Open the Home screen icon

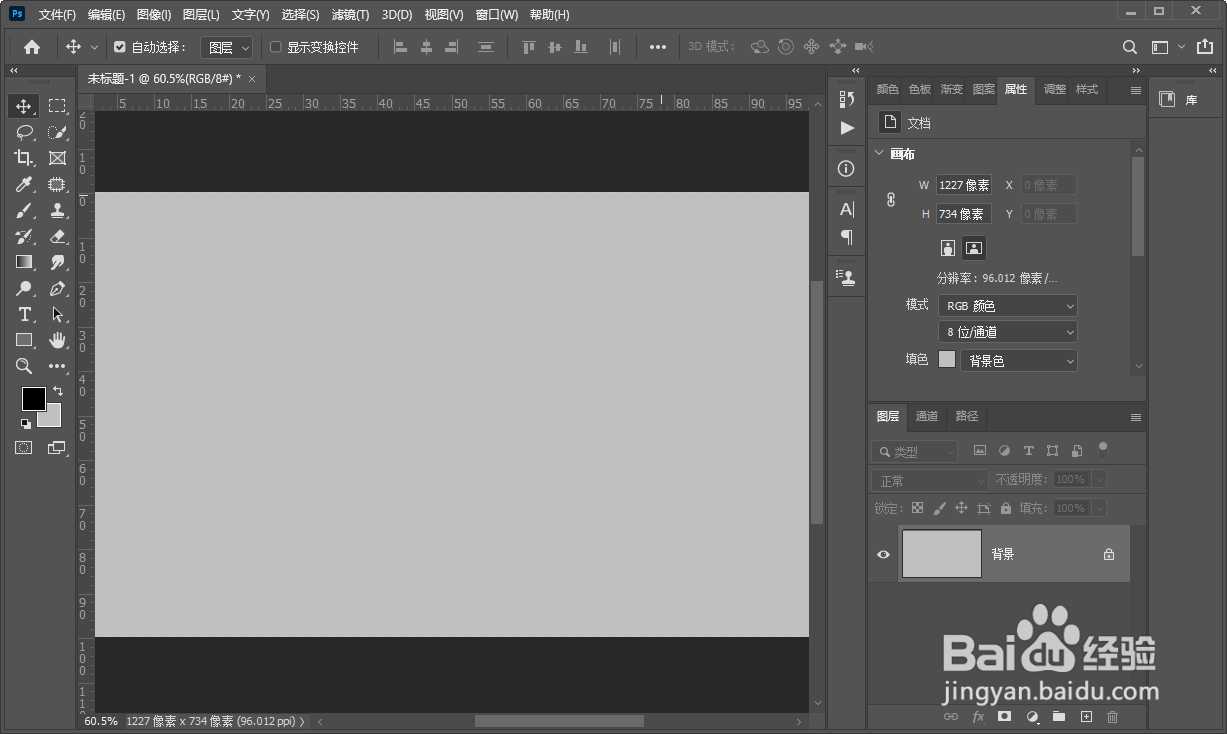coord(32,47)
